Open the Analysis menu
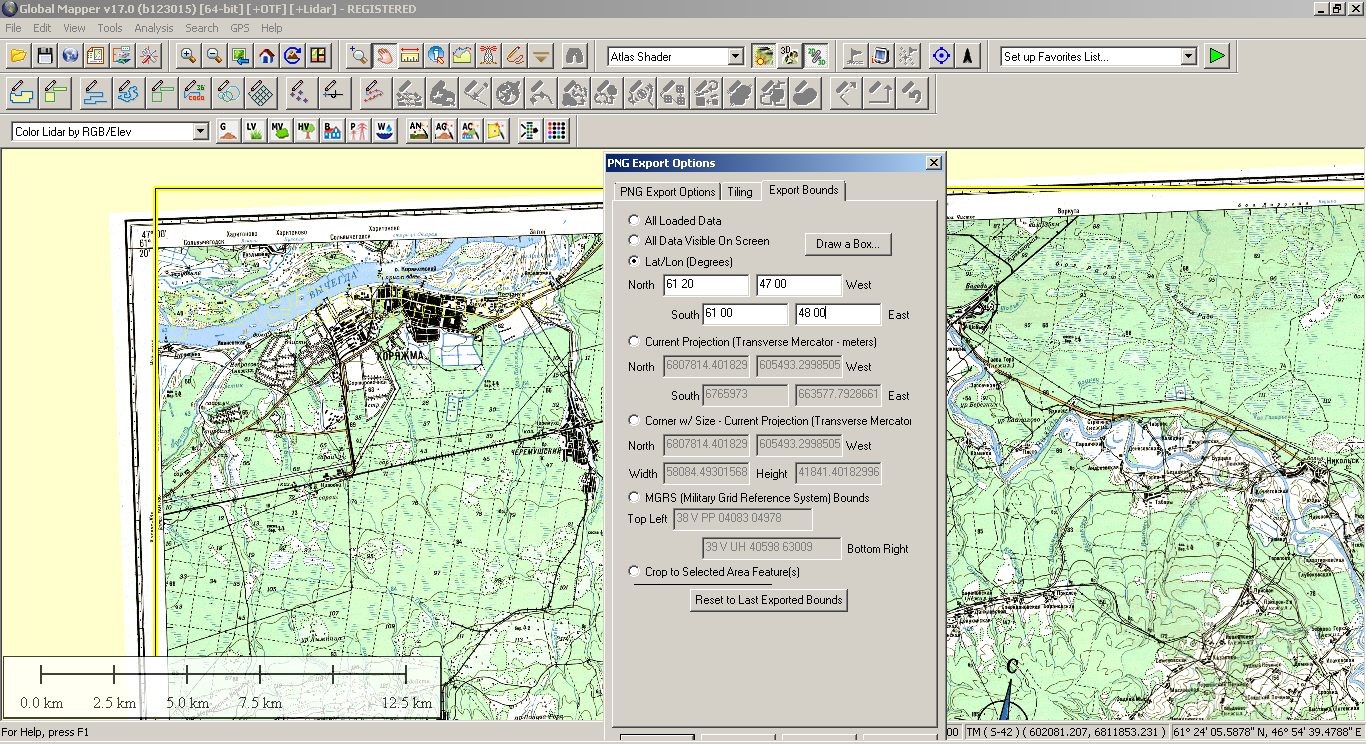The width and height of the screenshot is (1366, 744). 153,28
